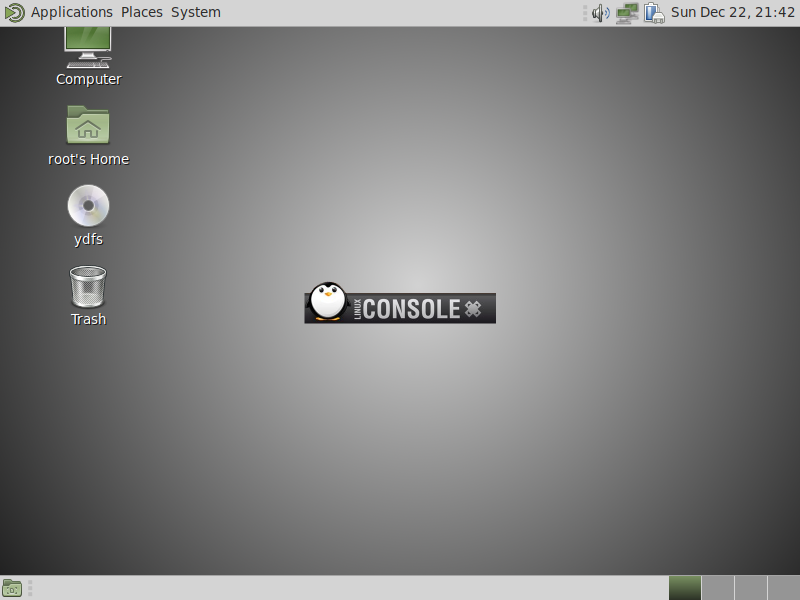This screenshot has width=800, height=600.
Task: Click the Show Desktop button in bottom panel
Action: tap(12, 588)
